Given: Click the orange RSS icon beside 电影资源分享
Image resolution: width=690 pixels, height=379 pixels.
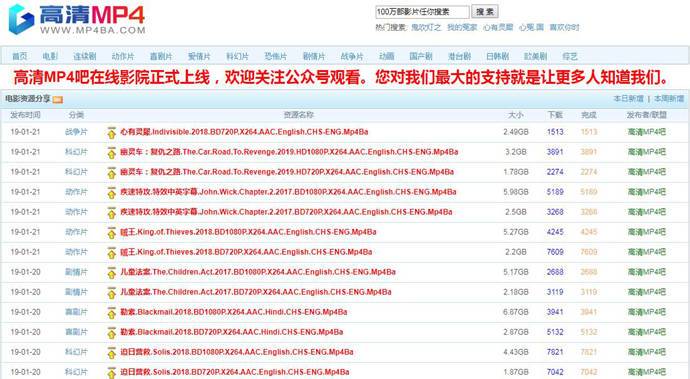Looking at the screenshot, I should point(58,100).
